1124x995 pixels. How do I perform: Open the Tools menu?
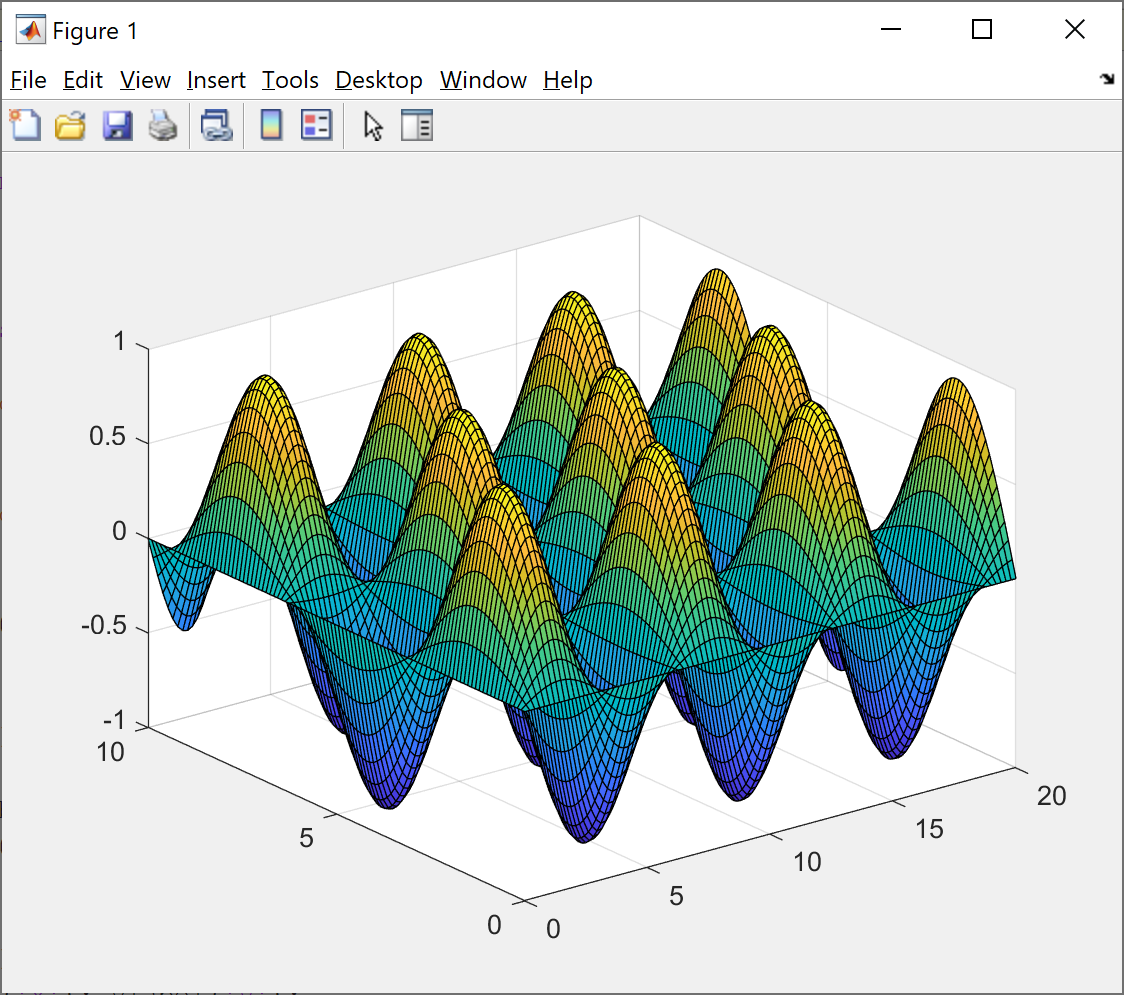pyautogui.click(x=290, y=80)
